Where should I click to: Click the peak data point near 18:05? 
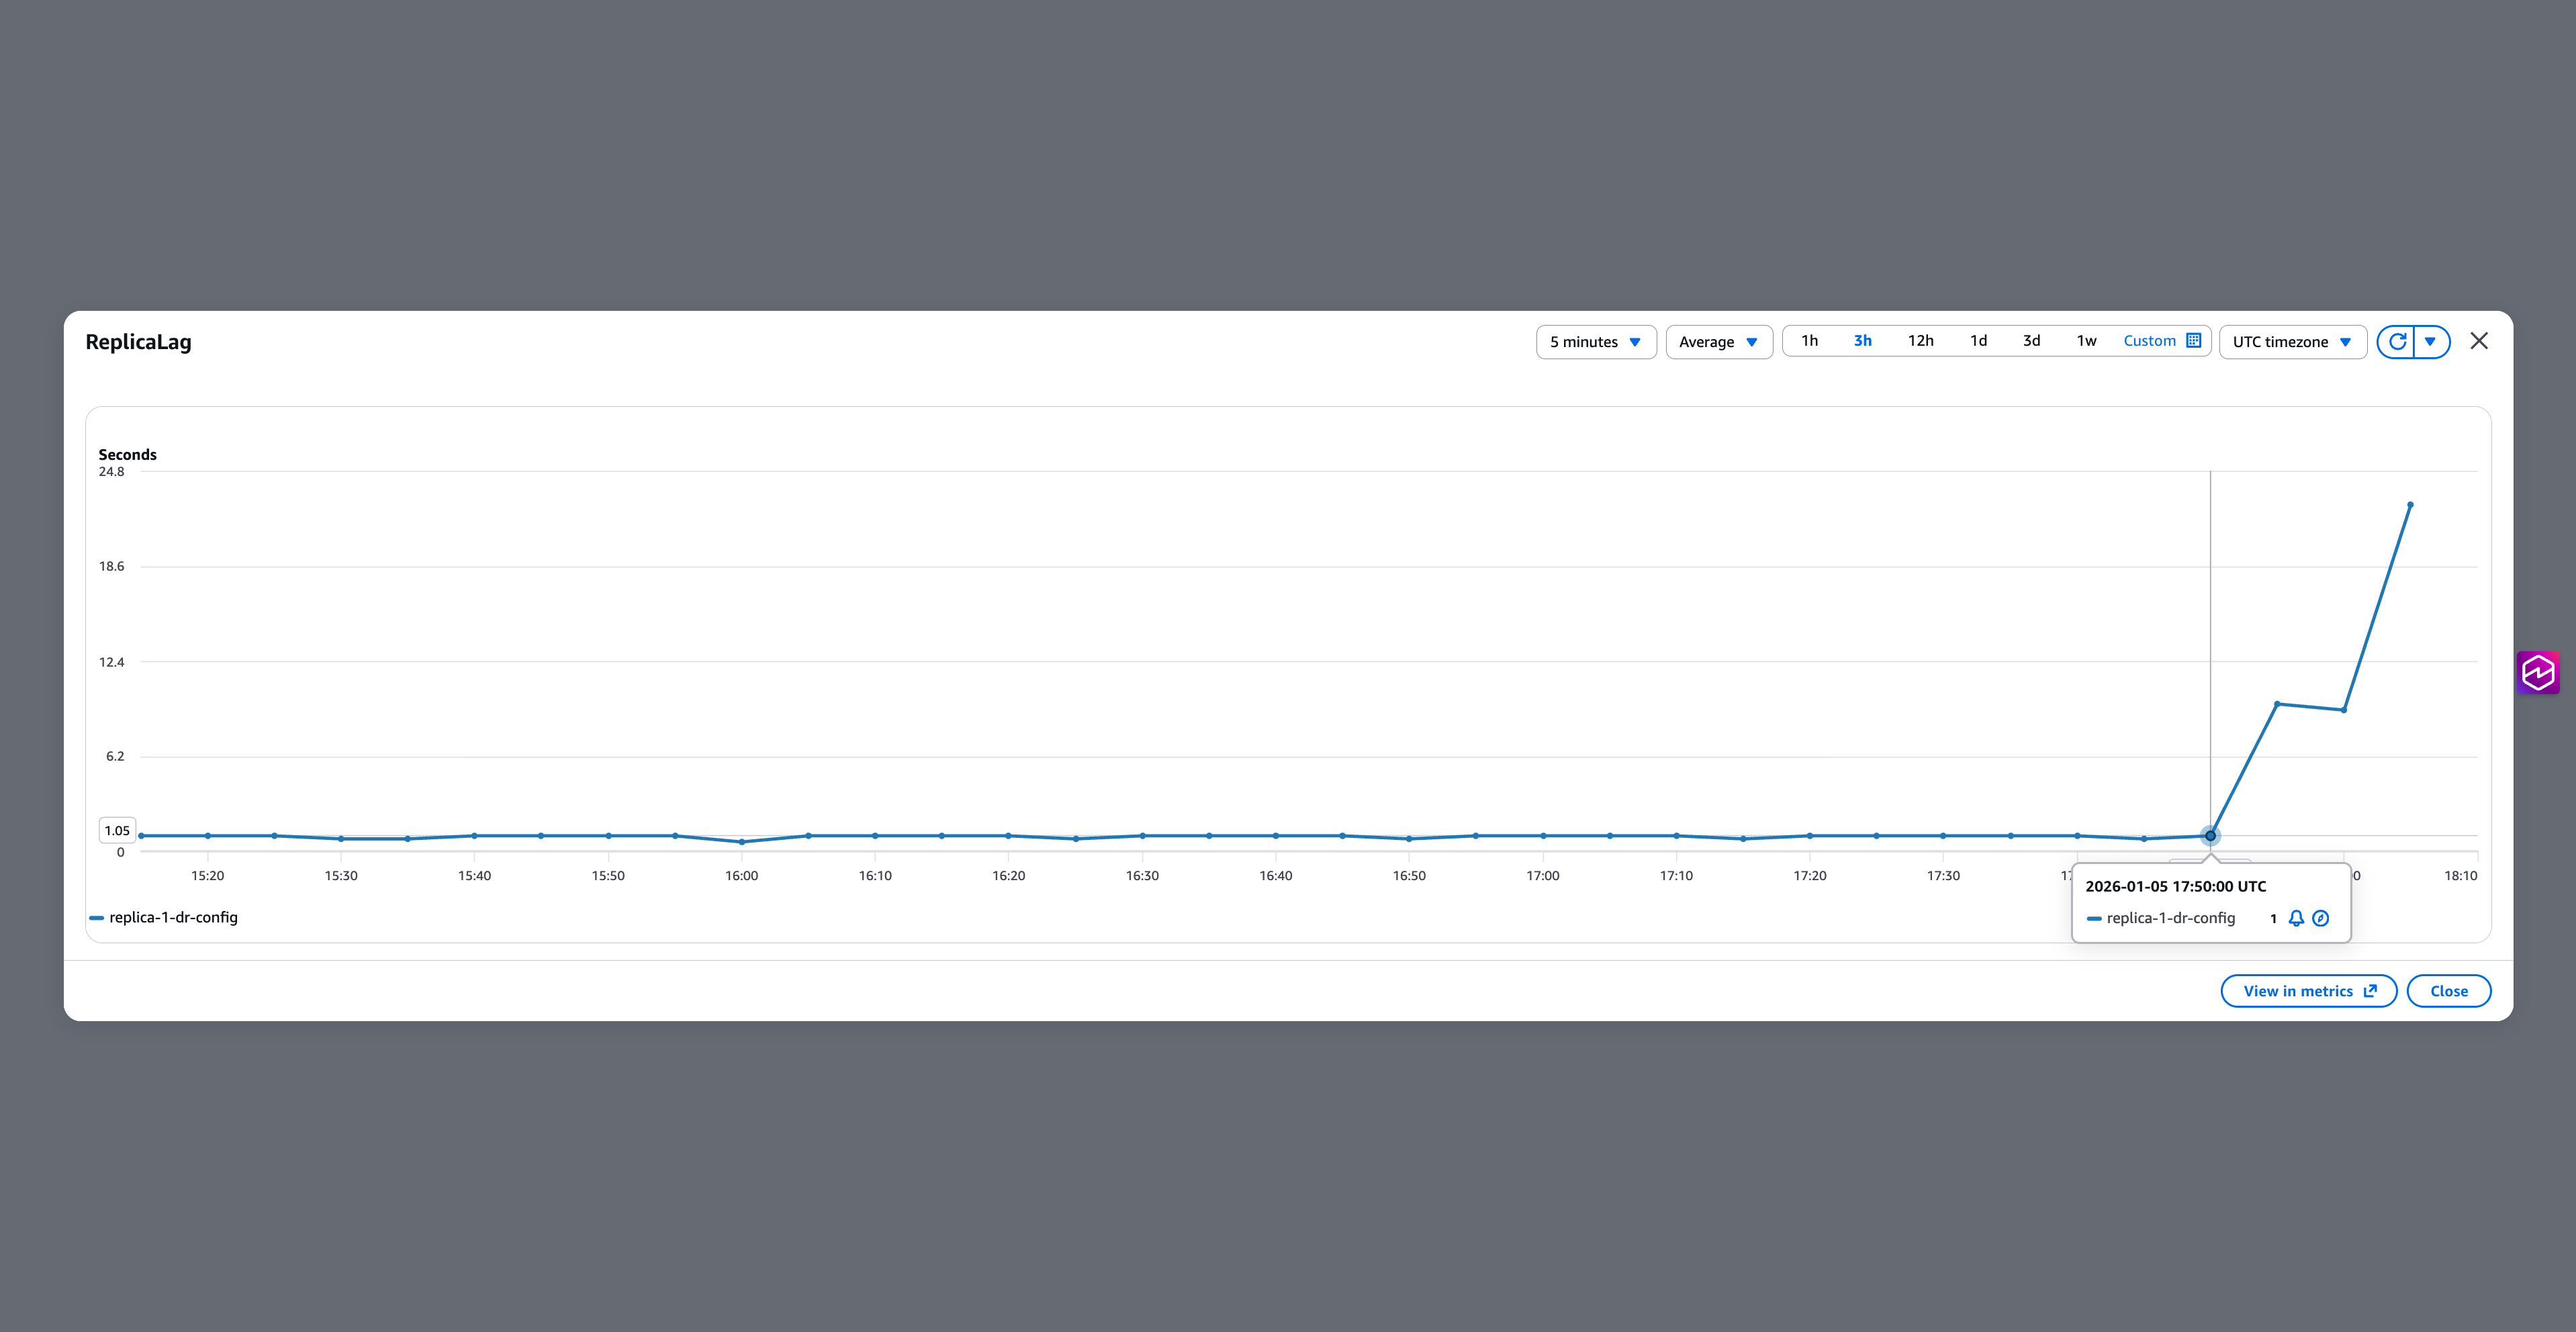tap(2410, 505)
